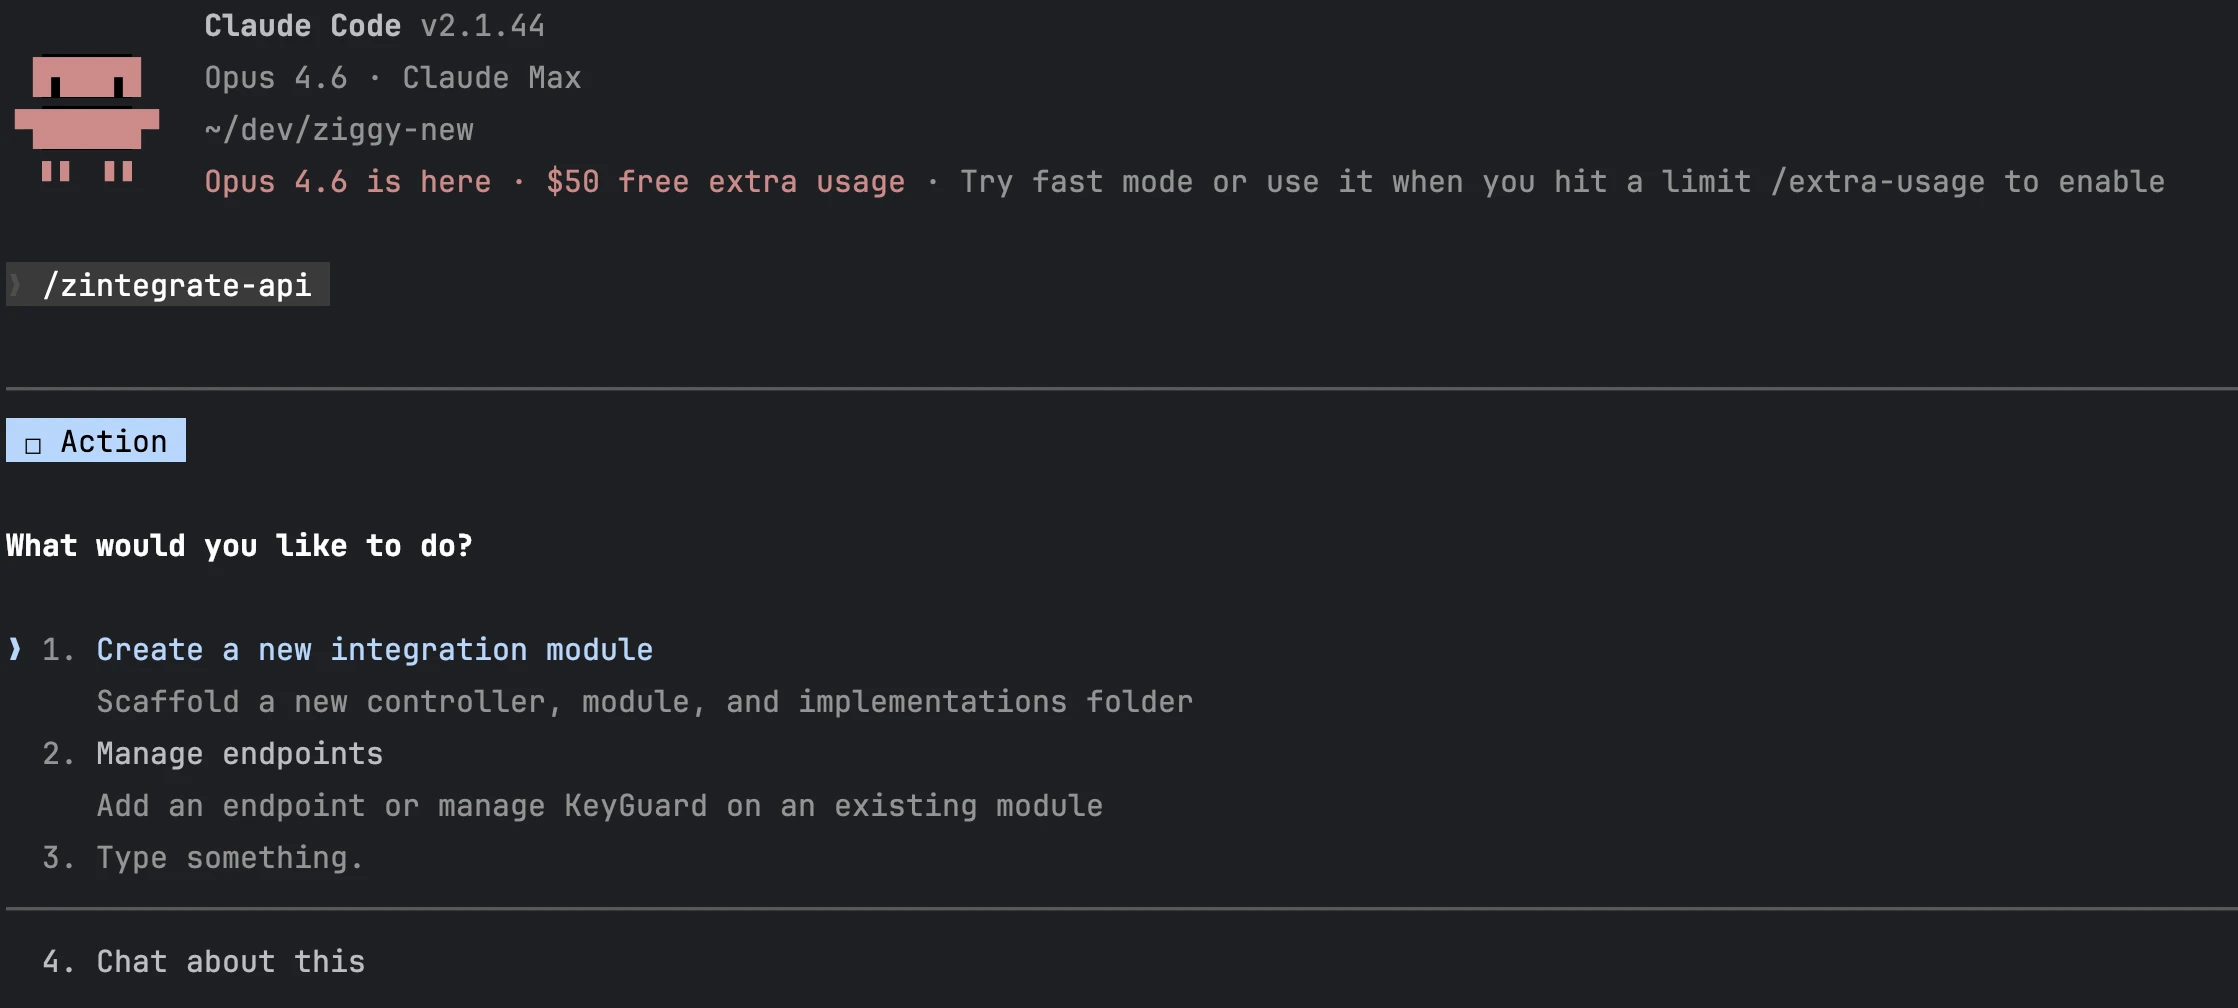This screenshot has height=1008, width=2238.
Task: Click the ~/dev/ziggy-new directory path
Action: coord(339,130)
